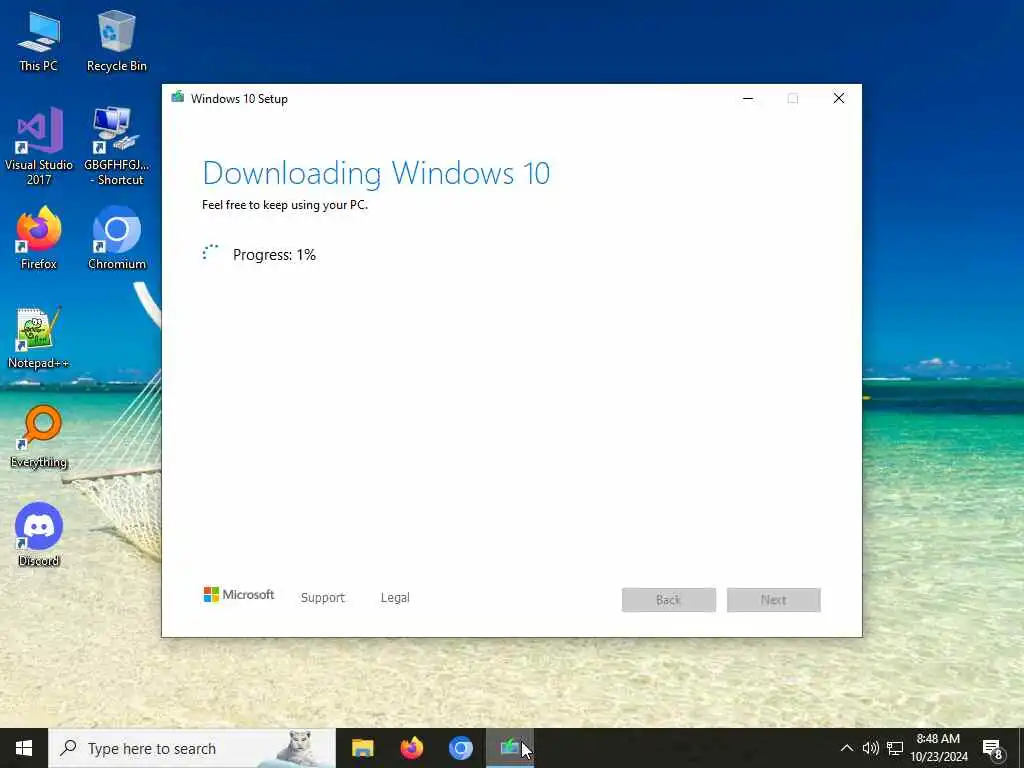This screenshot has height=768, width=1024.
Task: Open the network status tray icon
Action: (895, 748)
